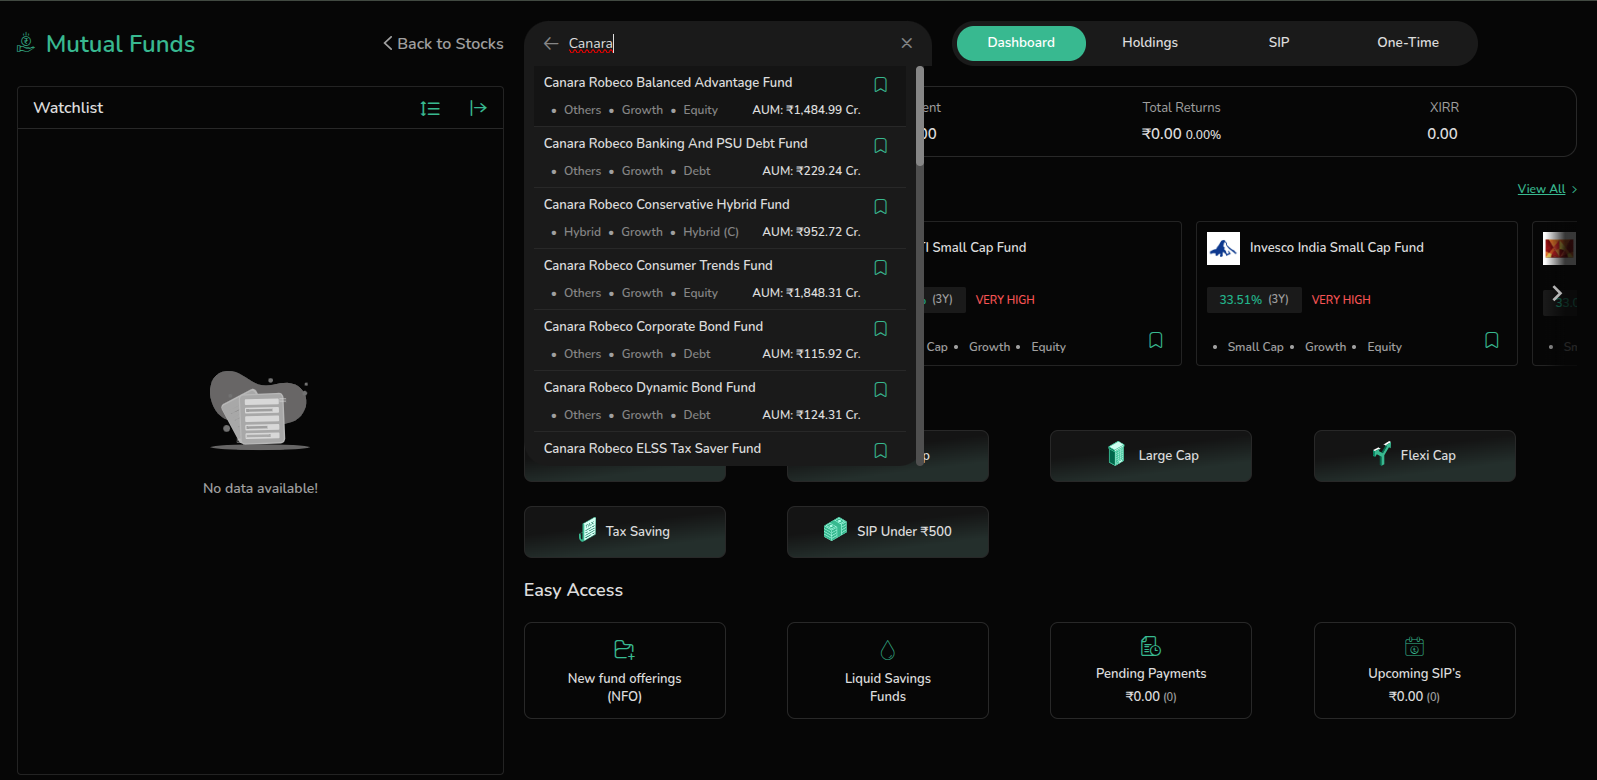Switch to the Holdings tab
Screen dimensions: 1597x780
[1150, 43]
